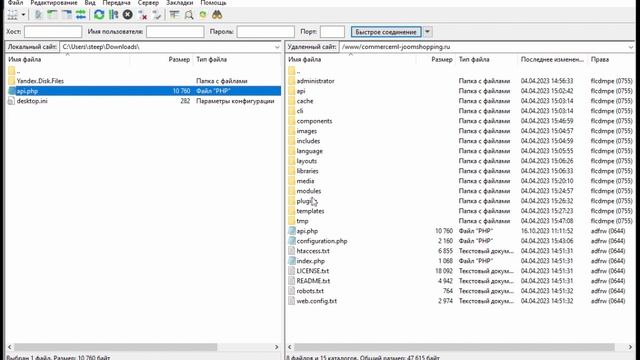Click the cli folder icon
The image size is (640, 360).
(x=291, y=111)
